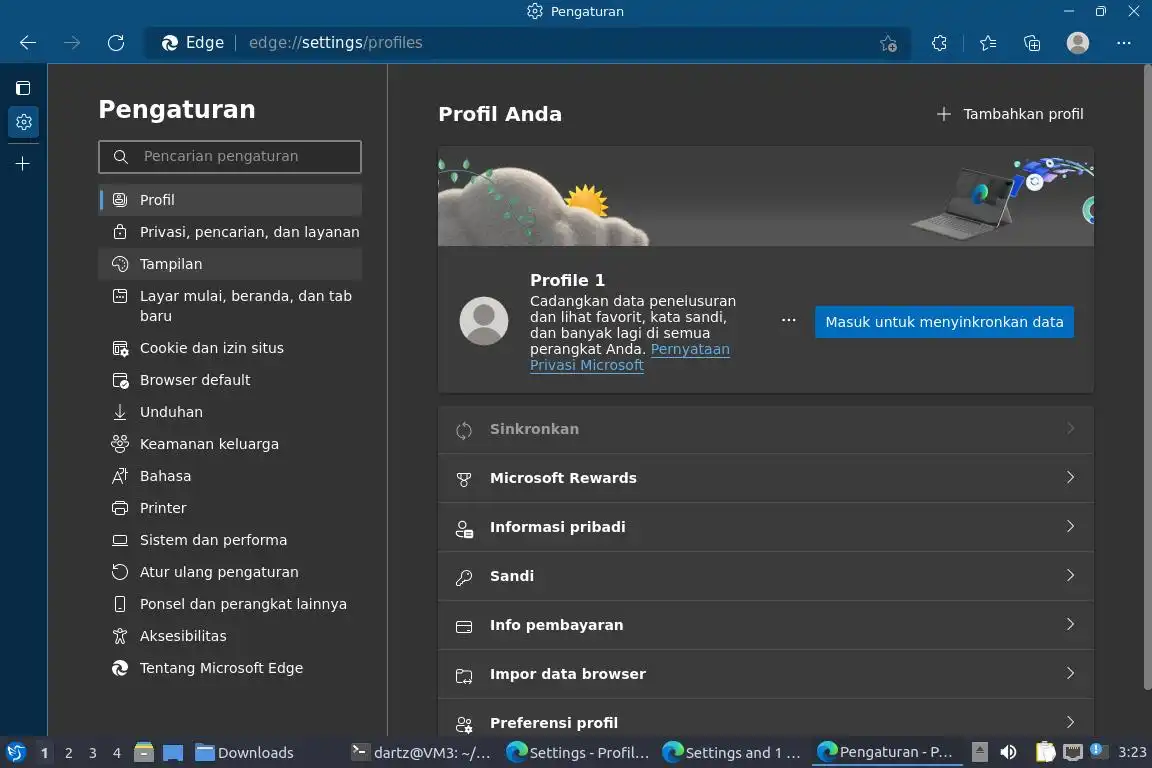Click the forward navigation arrow

(72, 43)
